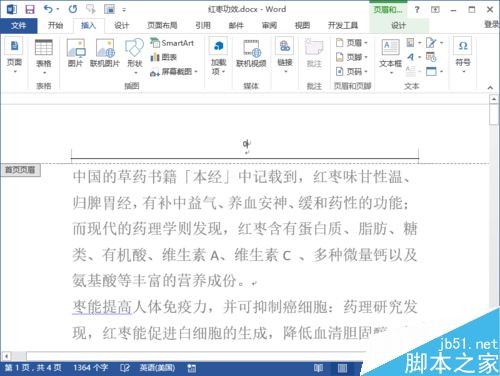
Task: Open the 引用 (References) tab
Action: (x=203, y=25)
